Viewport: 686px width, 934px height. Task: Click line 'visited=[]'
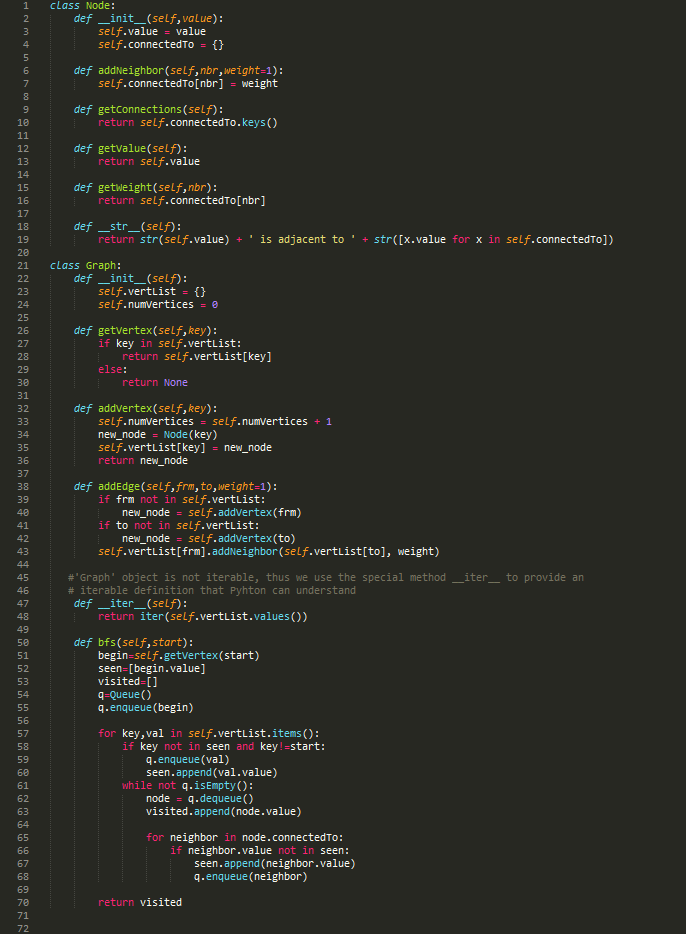click(x=128, y=682)
